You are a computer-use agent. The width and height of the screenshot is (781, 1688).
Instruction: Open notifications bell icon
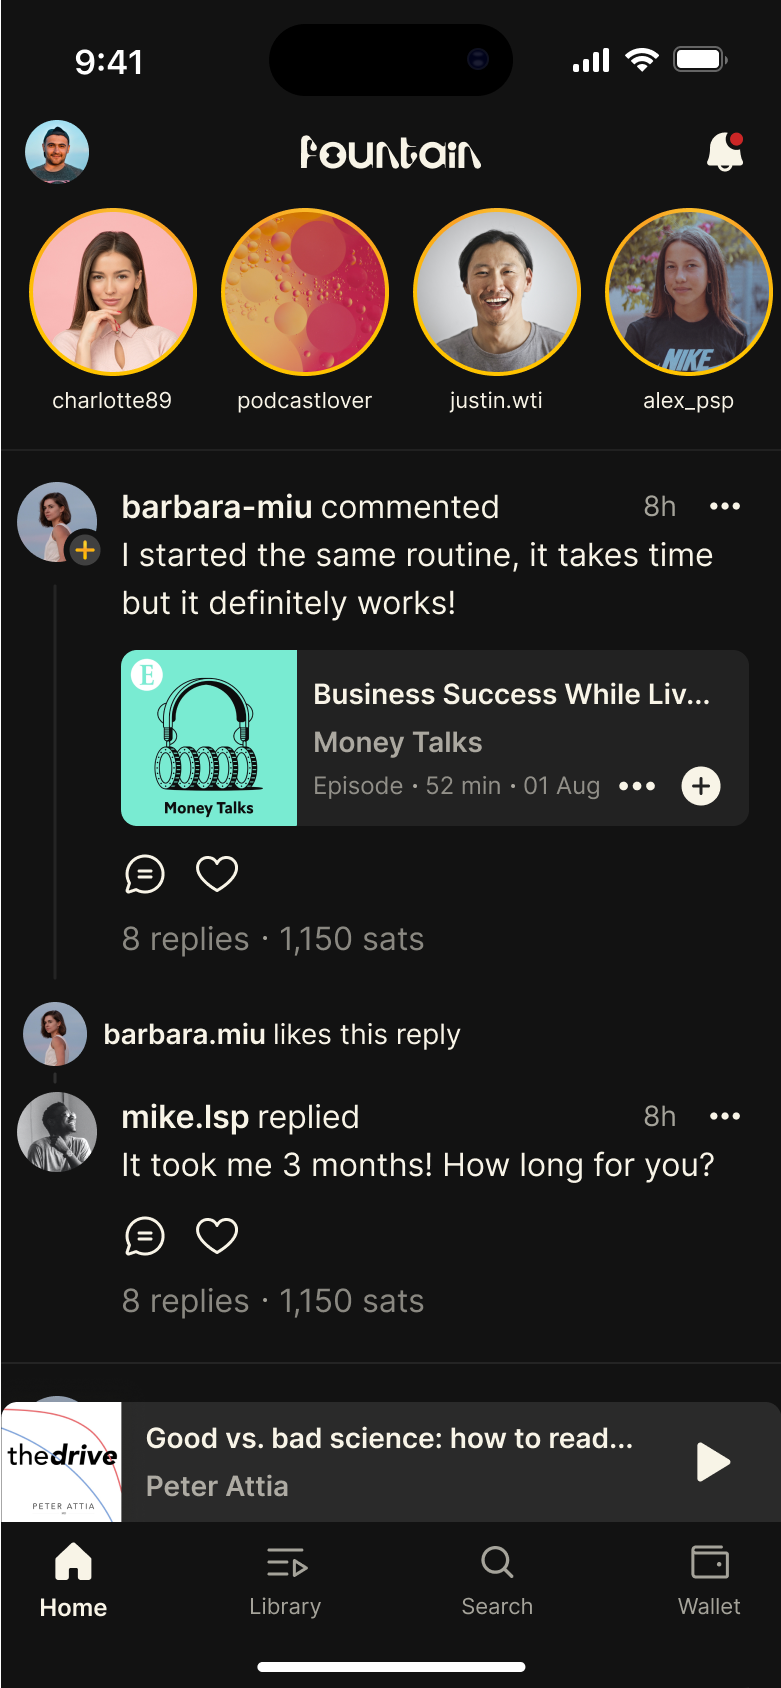[x=725, y=152]
